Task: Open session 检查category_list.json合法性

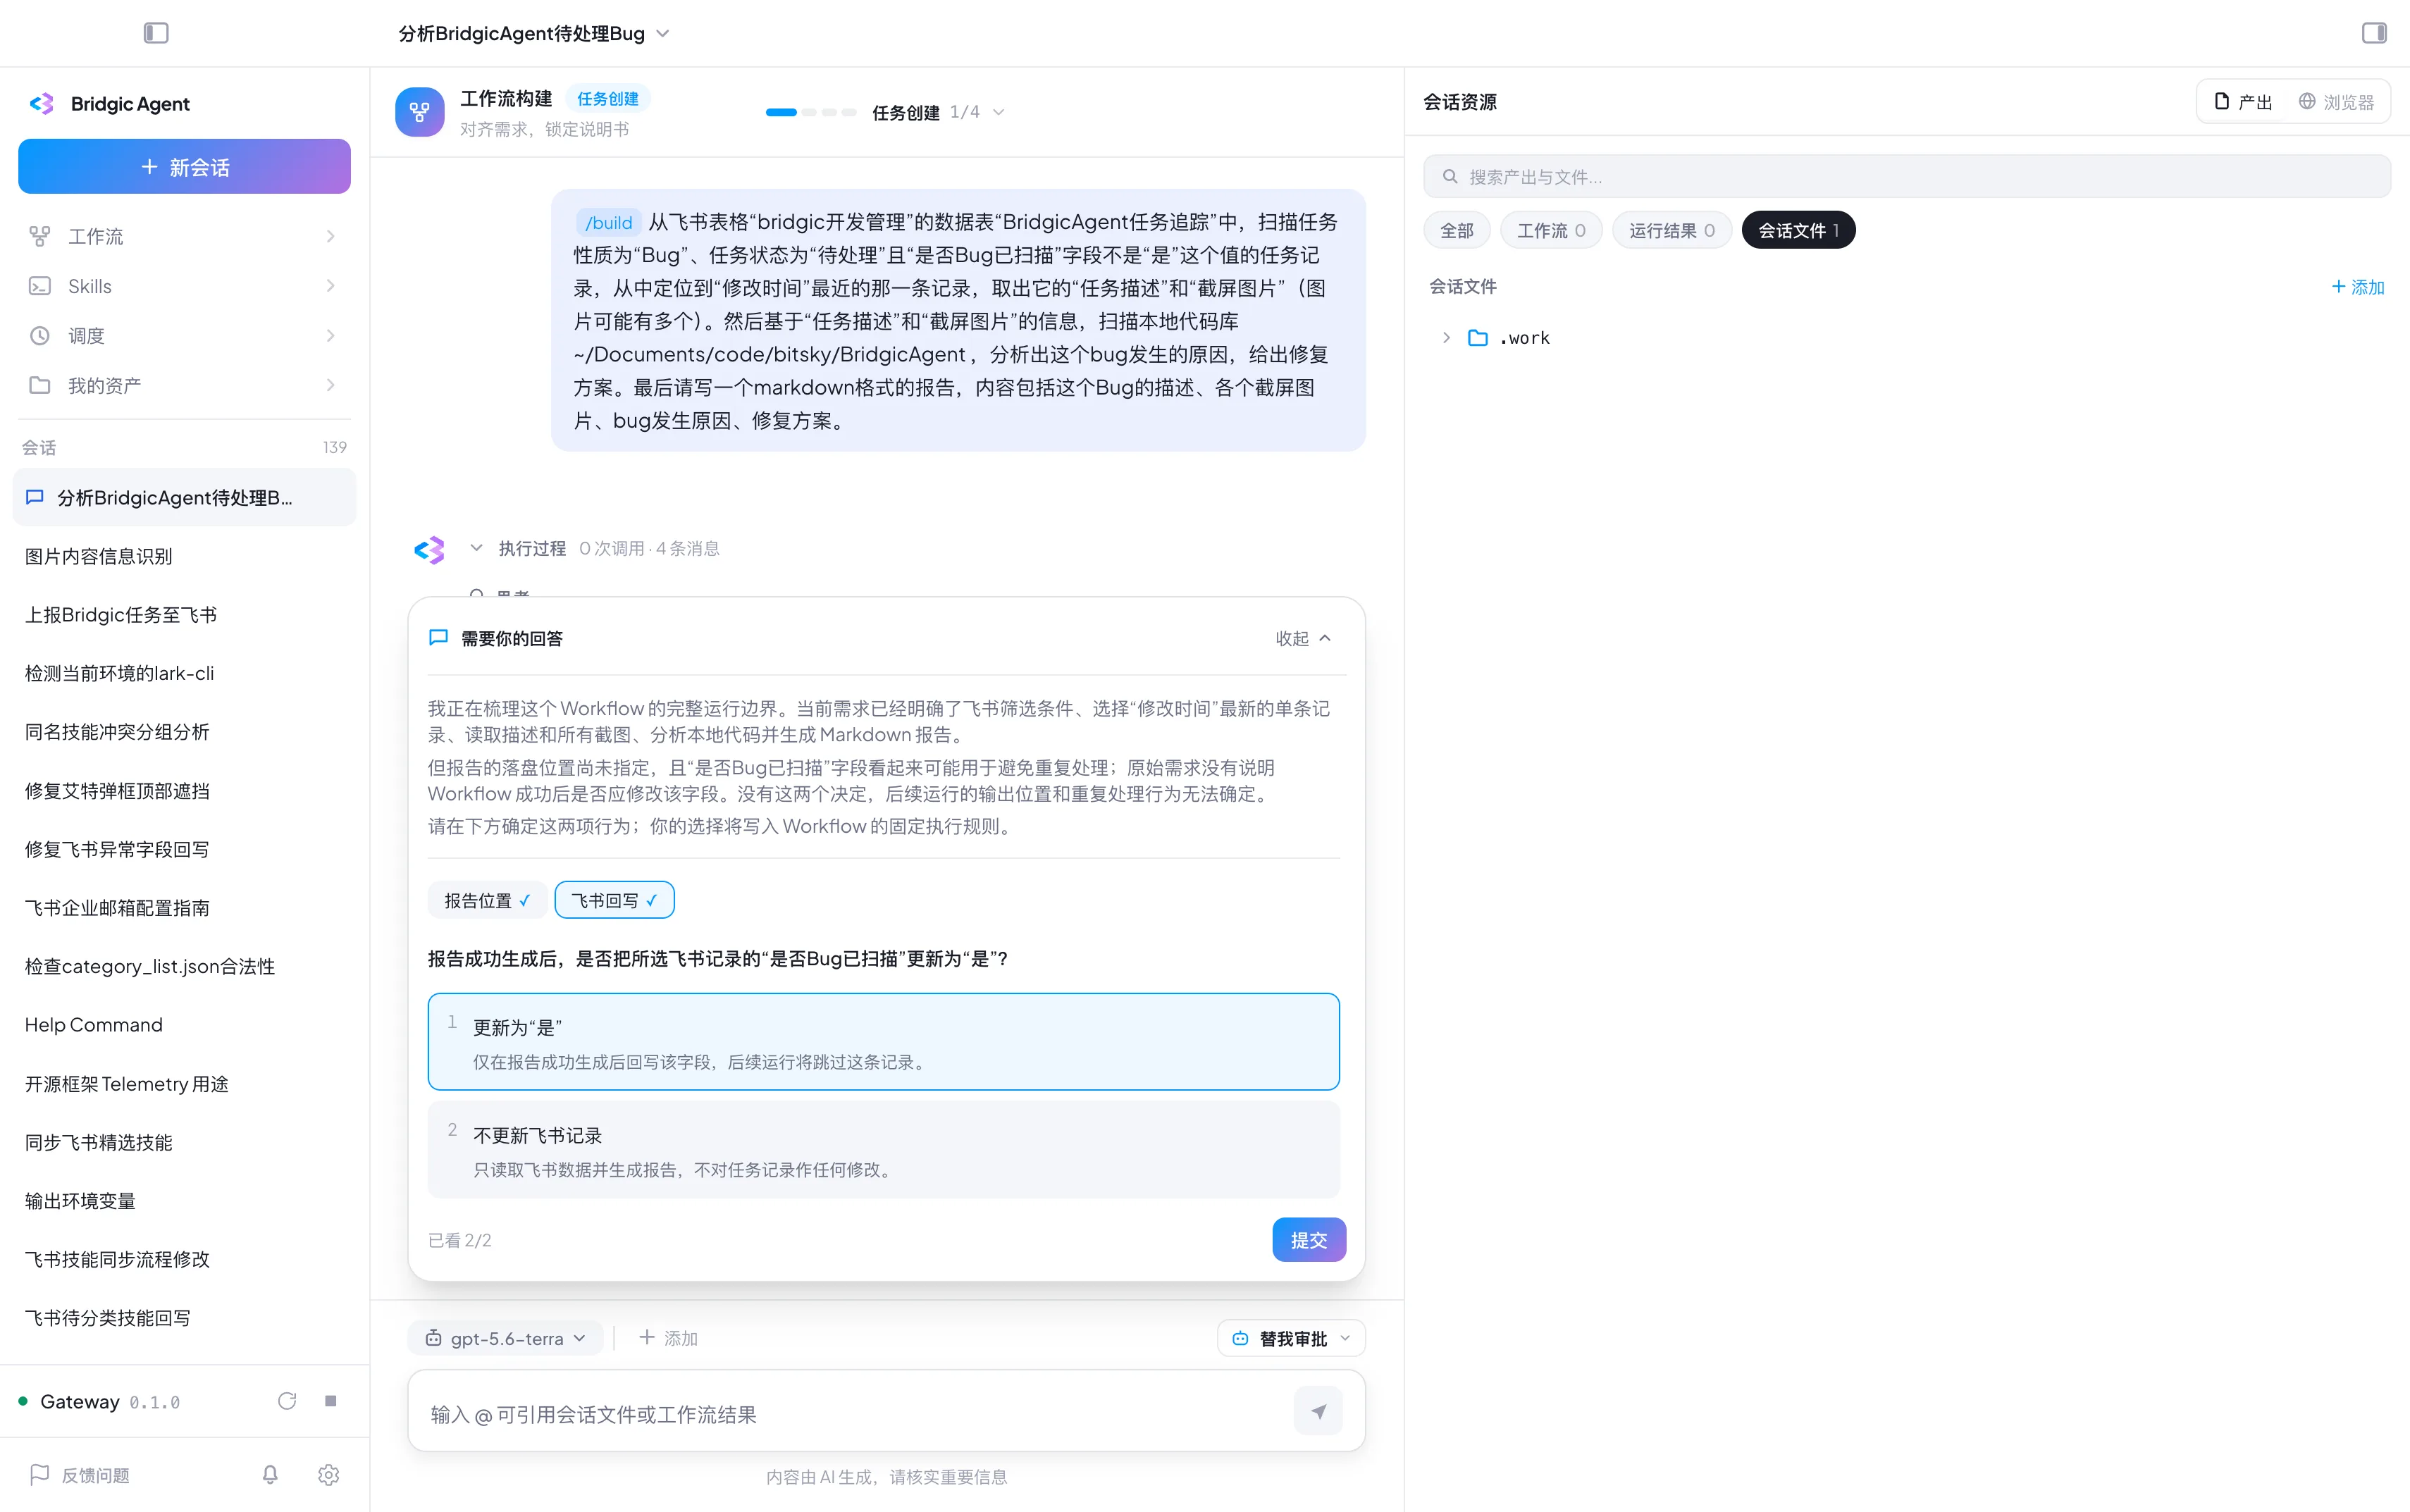Action: tap(184, 966)
